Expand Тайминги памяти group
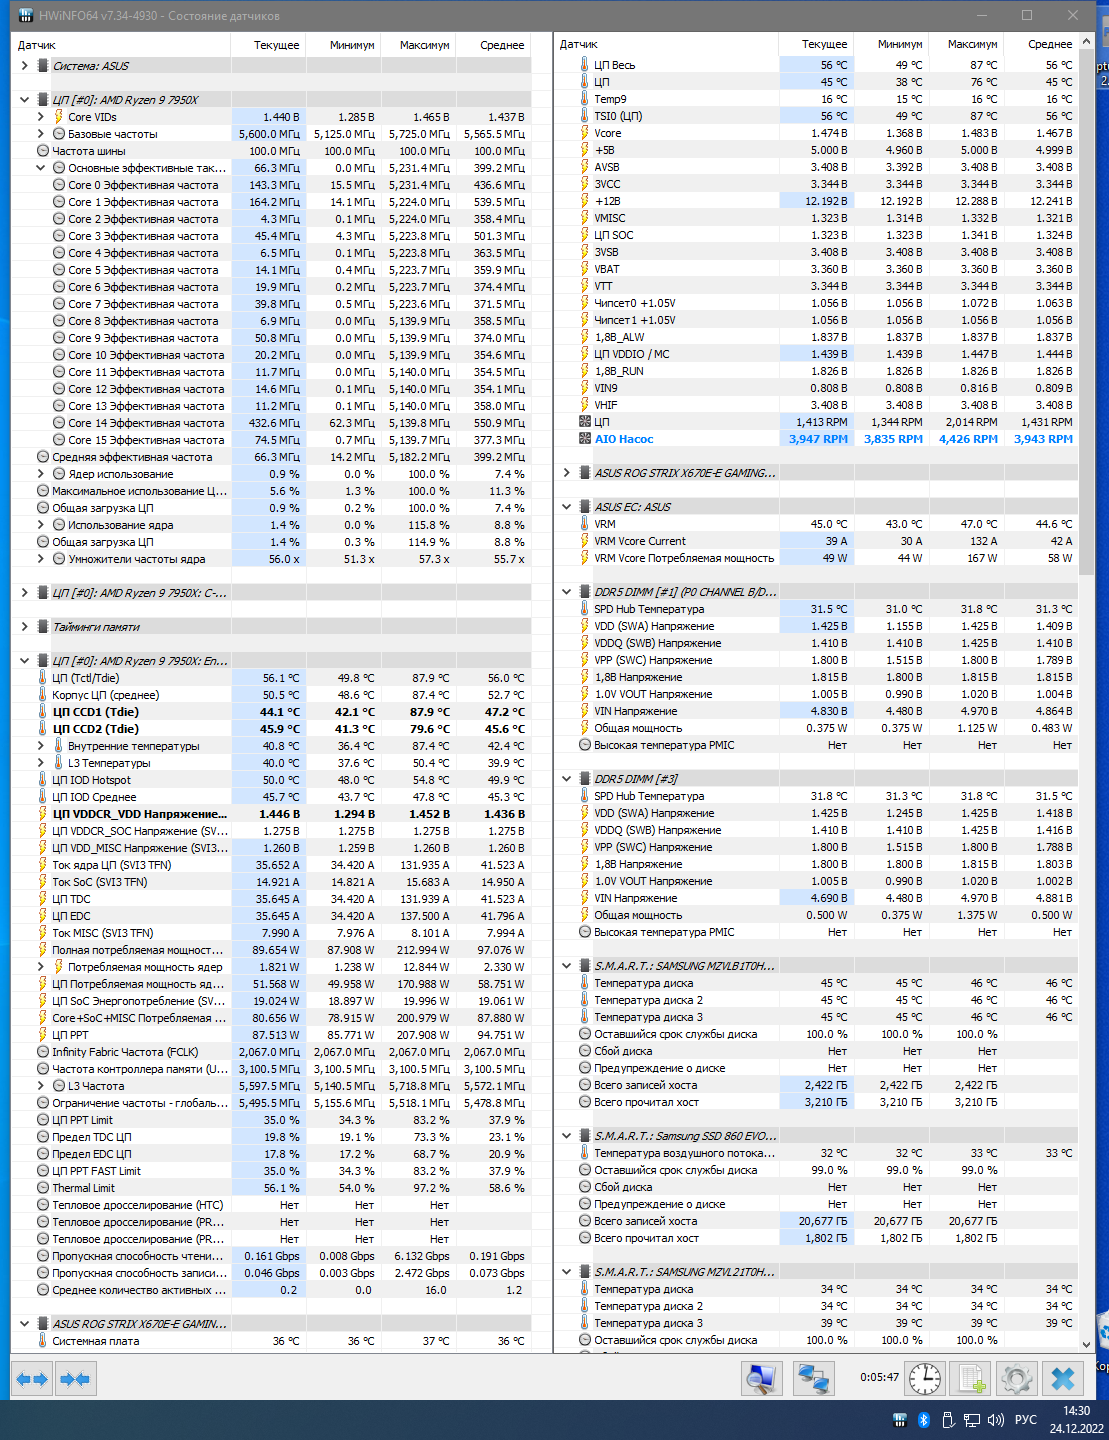The height and width of the screenshot is (1440, 1109). (x=25, y=627)
